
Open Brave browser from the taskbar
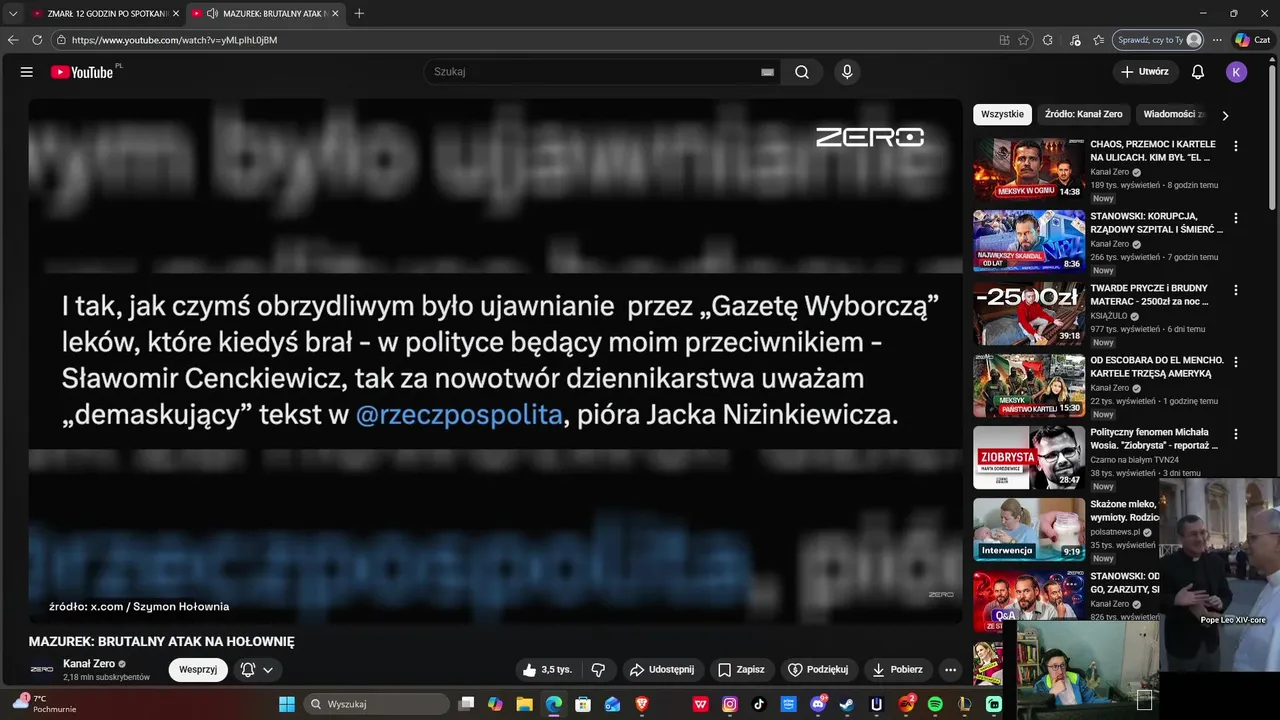pos(642,704)
